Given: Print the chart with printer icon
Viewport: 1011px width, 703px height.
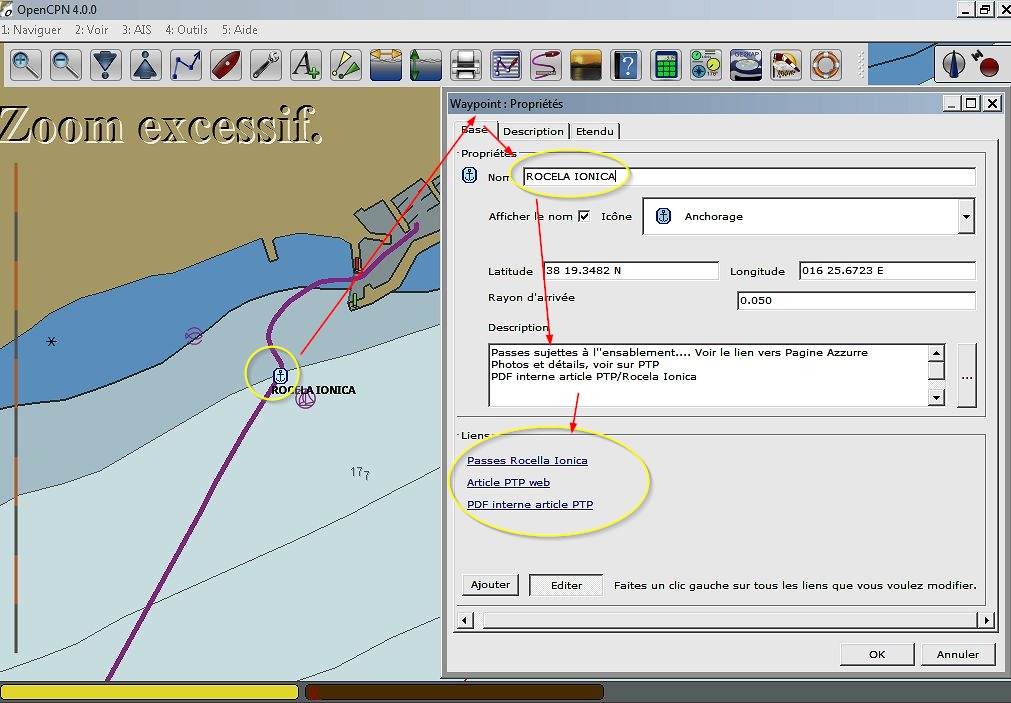Looking at the screenshot, I should [x=466, y=65].
